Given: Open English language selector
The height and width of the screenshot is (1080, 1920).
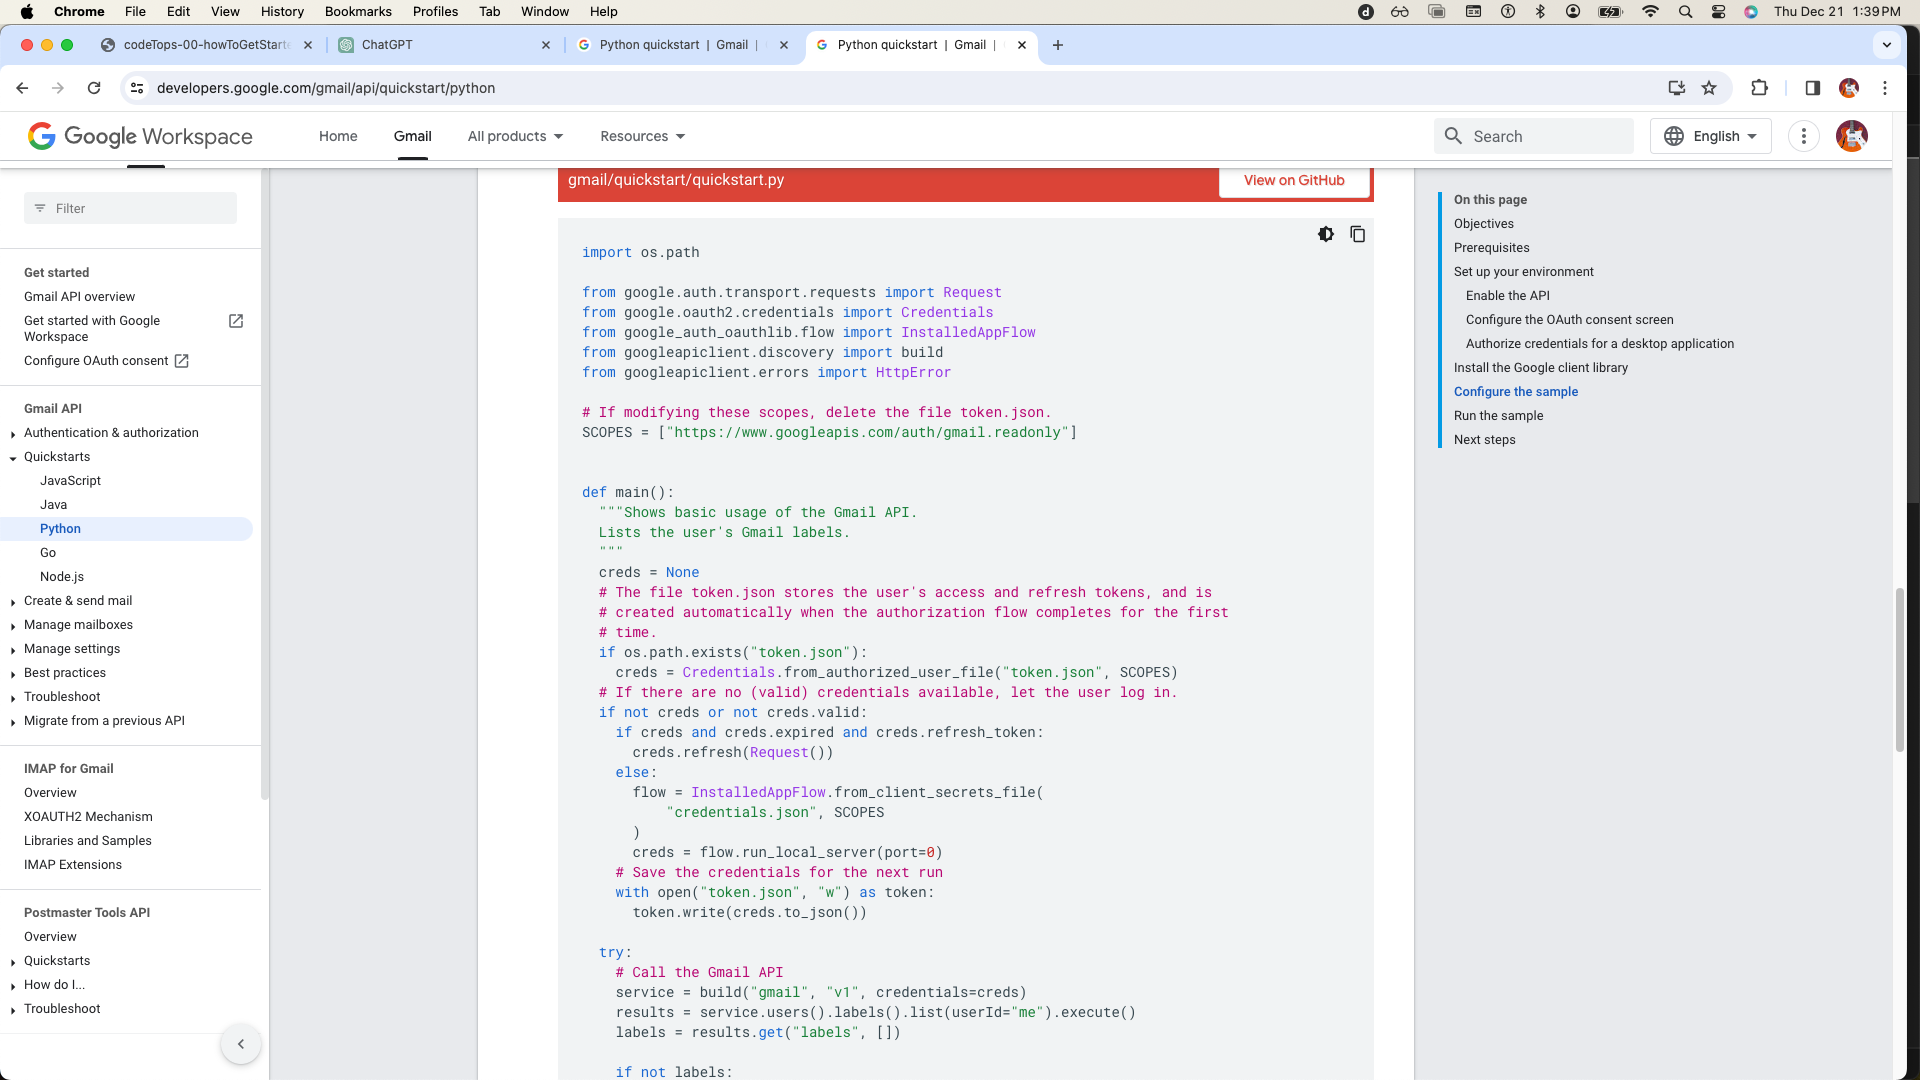Looking at the screenshot, I should (1710, 136).
